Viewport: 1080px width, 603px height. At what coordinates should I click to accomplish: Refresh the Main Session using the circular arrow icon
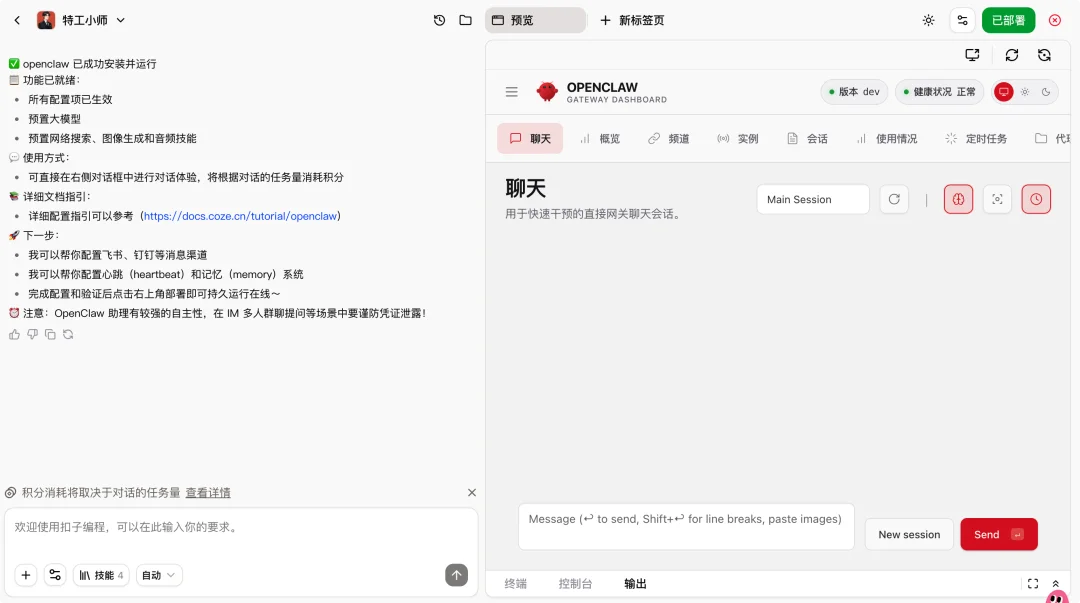(894, 199)
